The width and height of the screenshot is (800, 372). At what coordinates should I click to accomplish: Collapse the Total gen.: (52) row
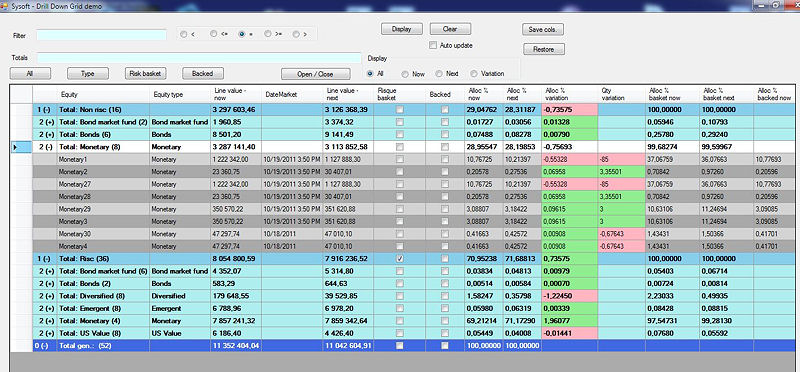pos(45,345)
